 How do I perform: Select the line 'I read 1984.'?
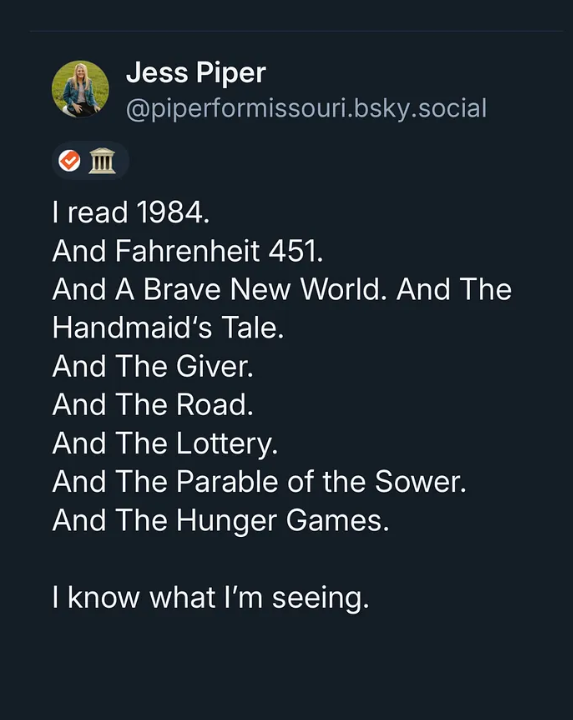pos(131,213)
